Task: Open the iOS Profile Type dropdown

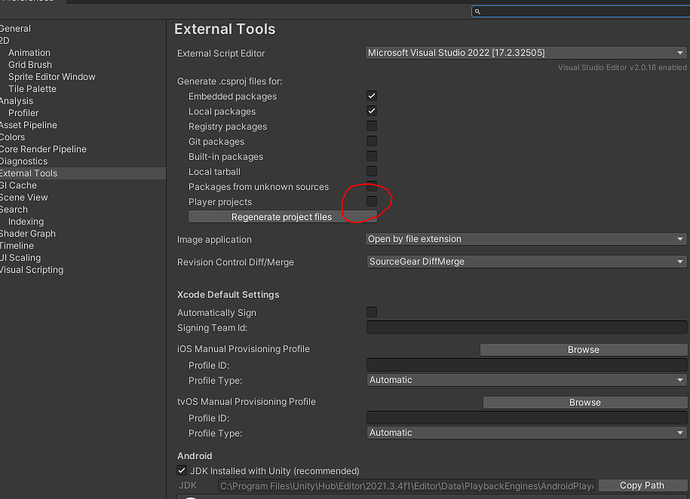Action: [525, 380]
